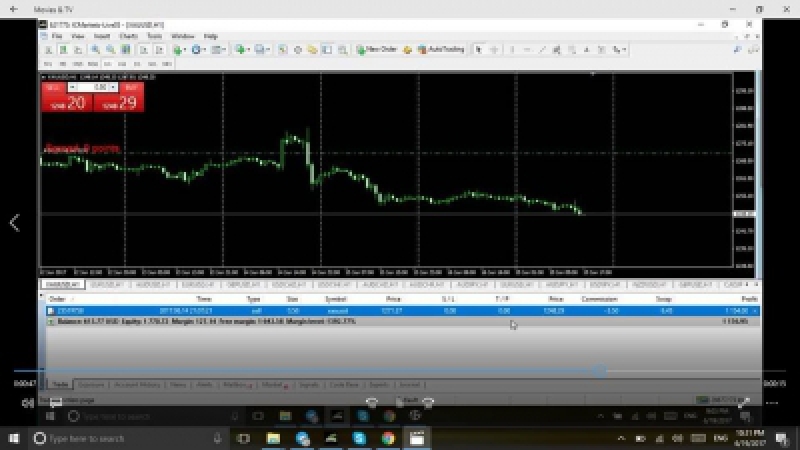Image resolution: width=800 pixels, height=450 pixels.
Task: Open the Charts menu
Action: pos(129,36)
